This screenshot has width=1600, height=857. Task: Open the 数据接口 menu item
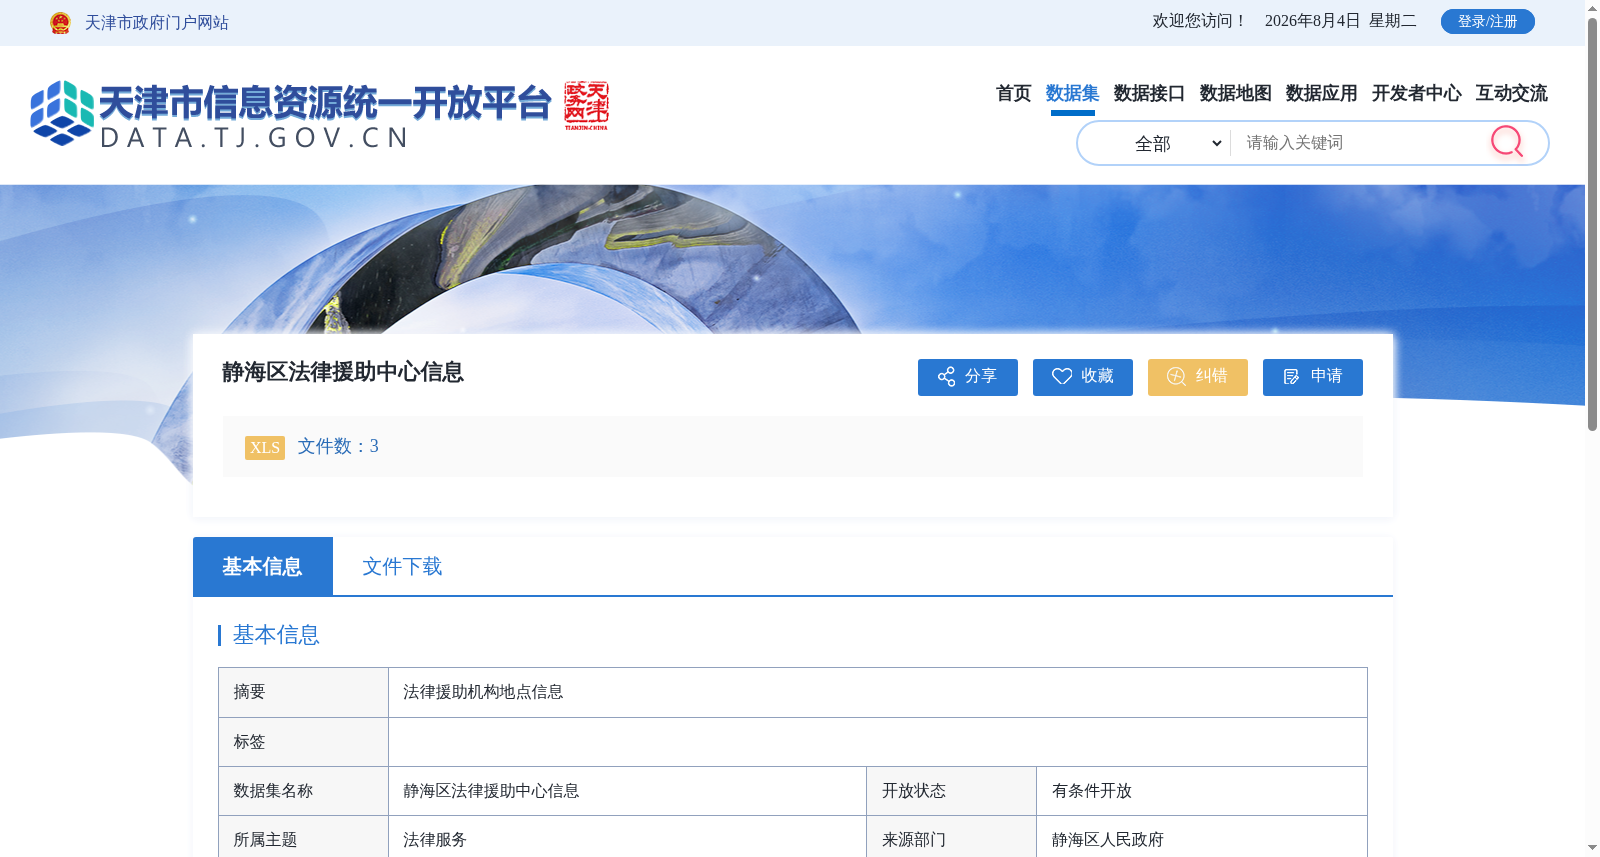point(1149,93)
